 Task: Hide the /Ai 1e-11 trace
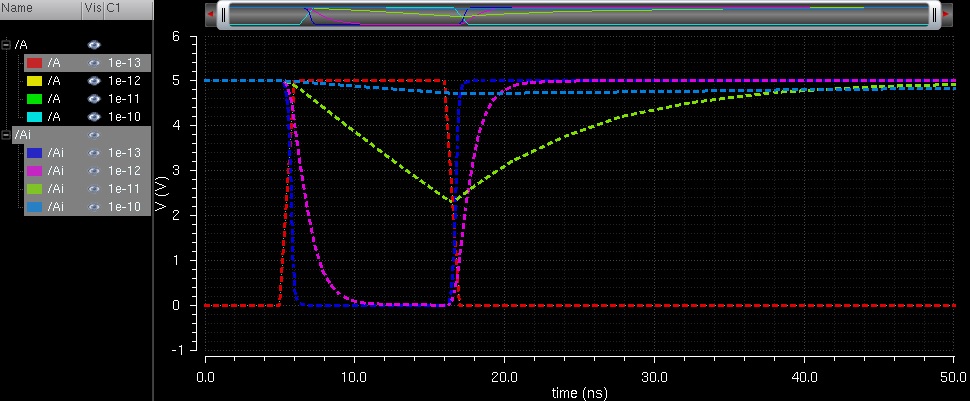pyautogui.click(x=94, y=189)
